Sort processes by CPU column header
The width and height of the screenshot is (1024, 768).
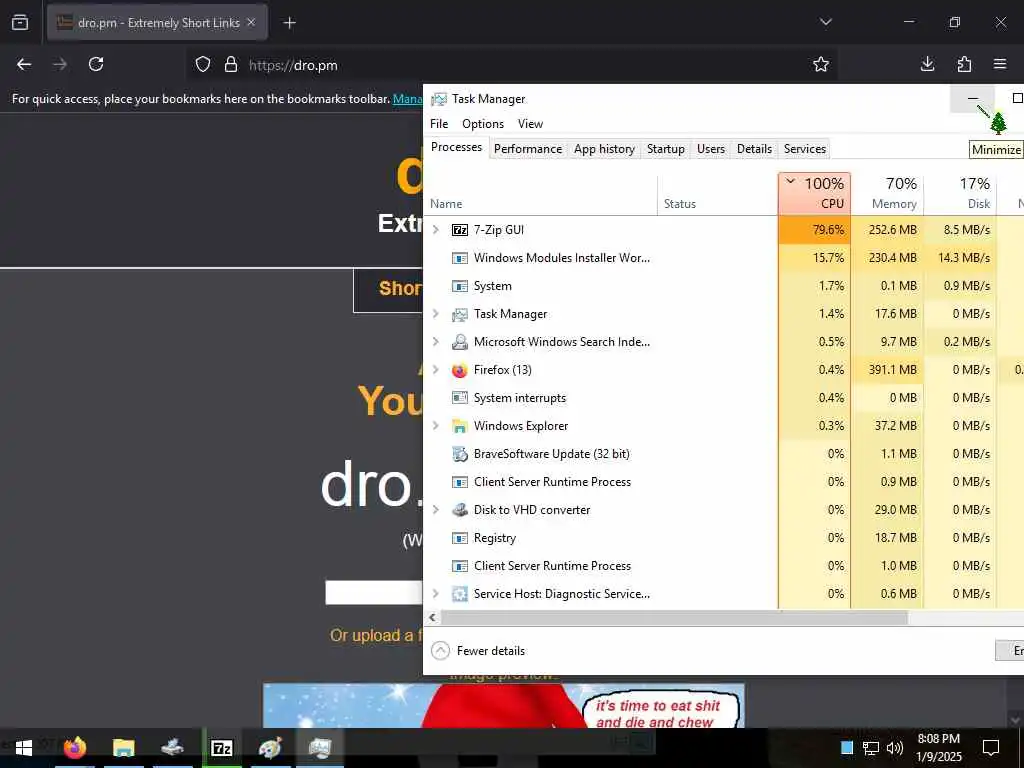coord(814,193)
